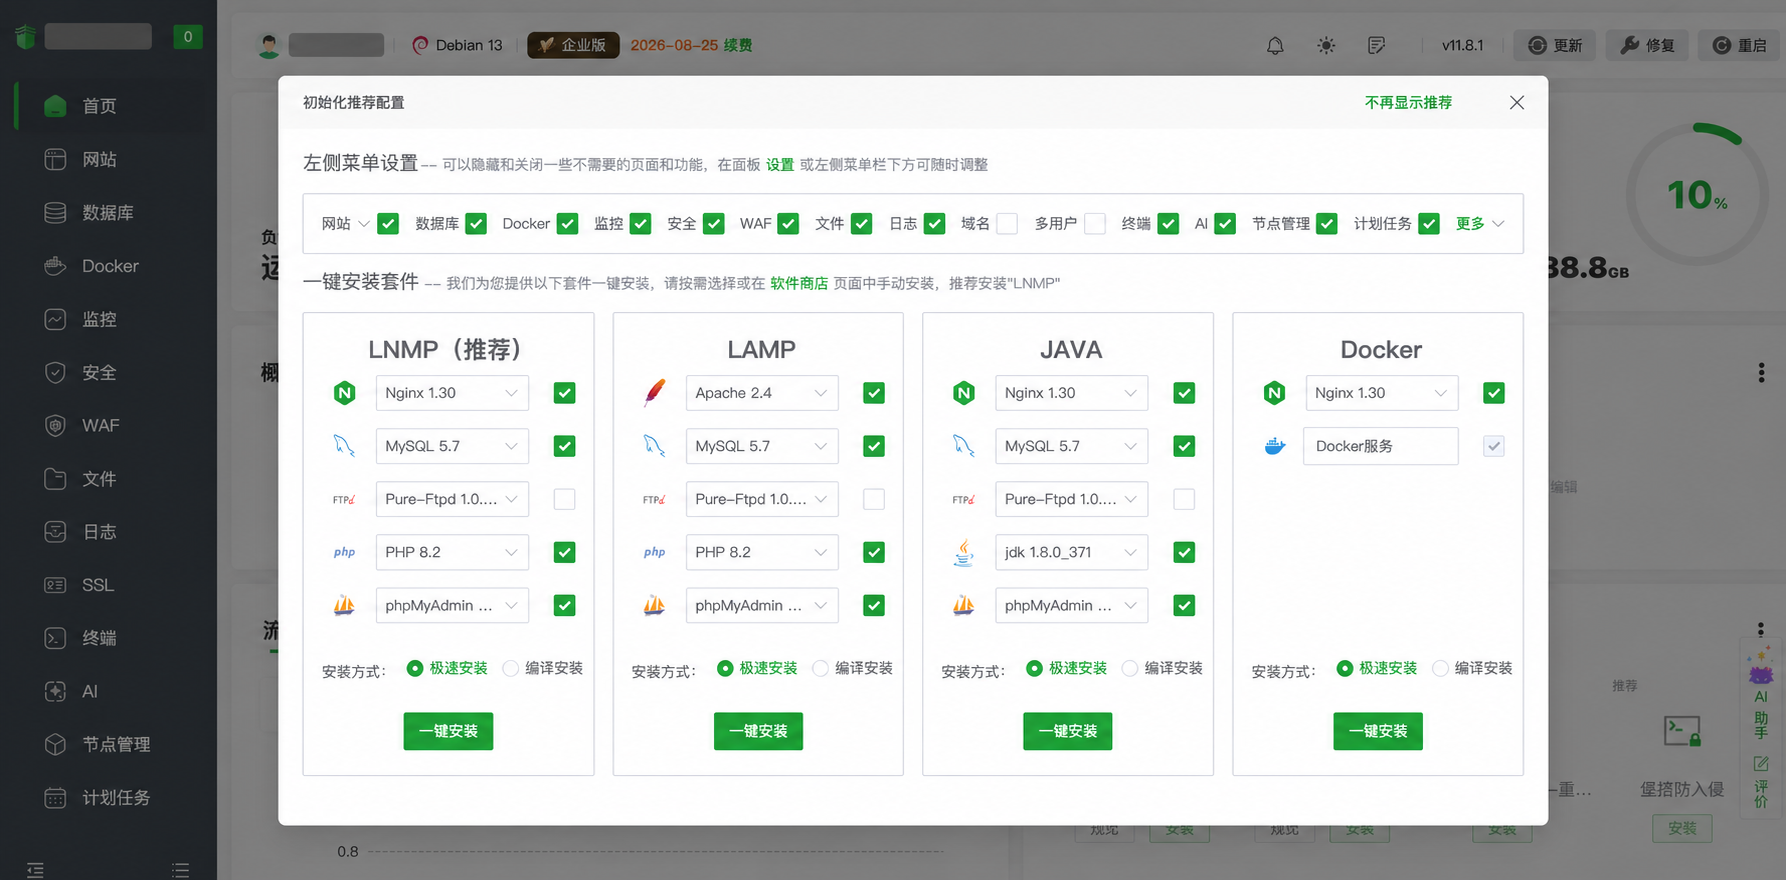Click the Java jdk icon in JAVA card
The image size is (1786, 880).
(964, 552)
